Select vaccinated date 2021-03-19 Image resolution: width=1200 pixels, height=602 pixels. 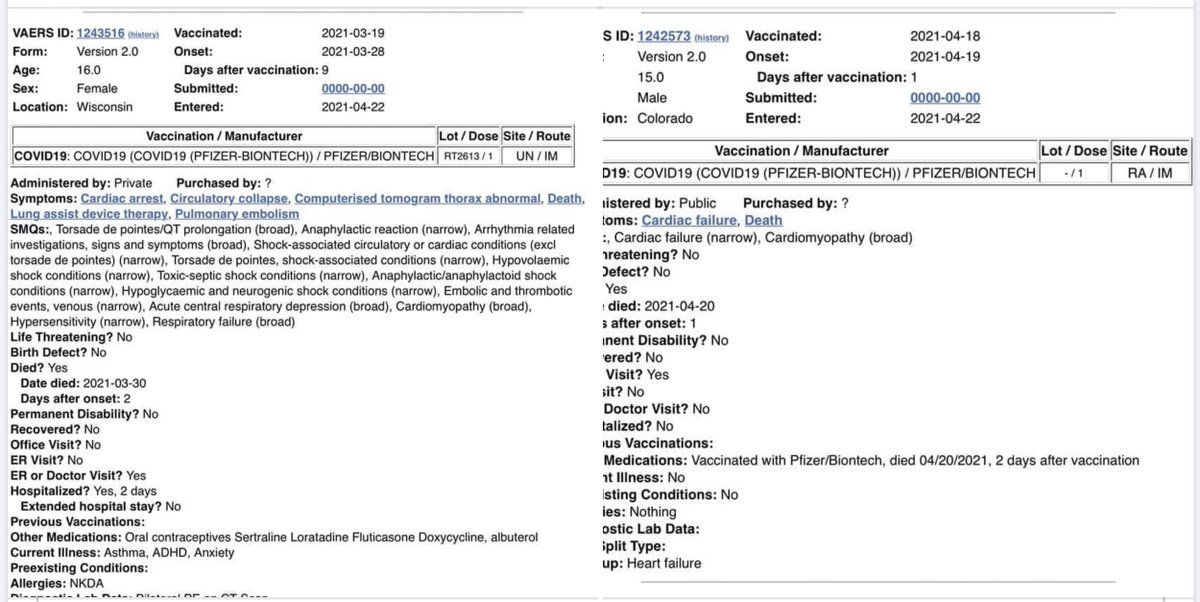tap(354, 33)
